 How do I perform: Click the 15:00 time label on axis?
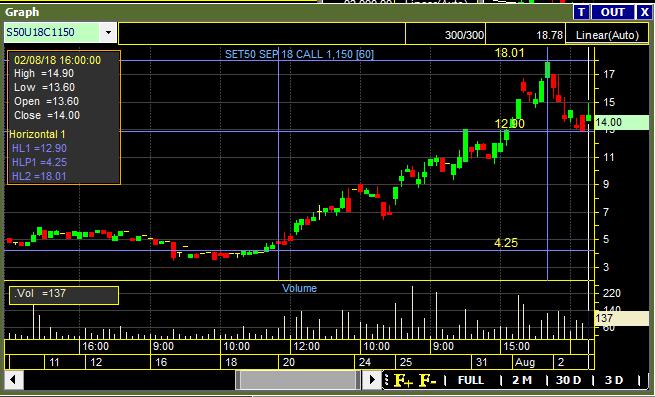coord(516,346)
